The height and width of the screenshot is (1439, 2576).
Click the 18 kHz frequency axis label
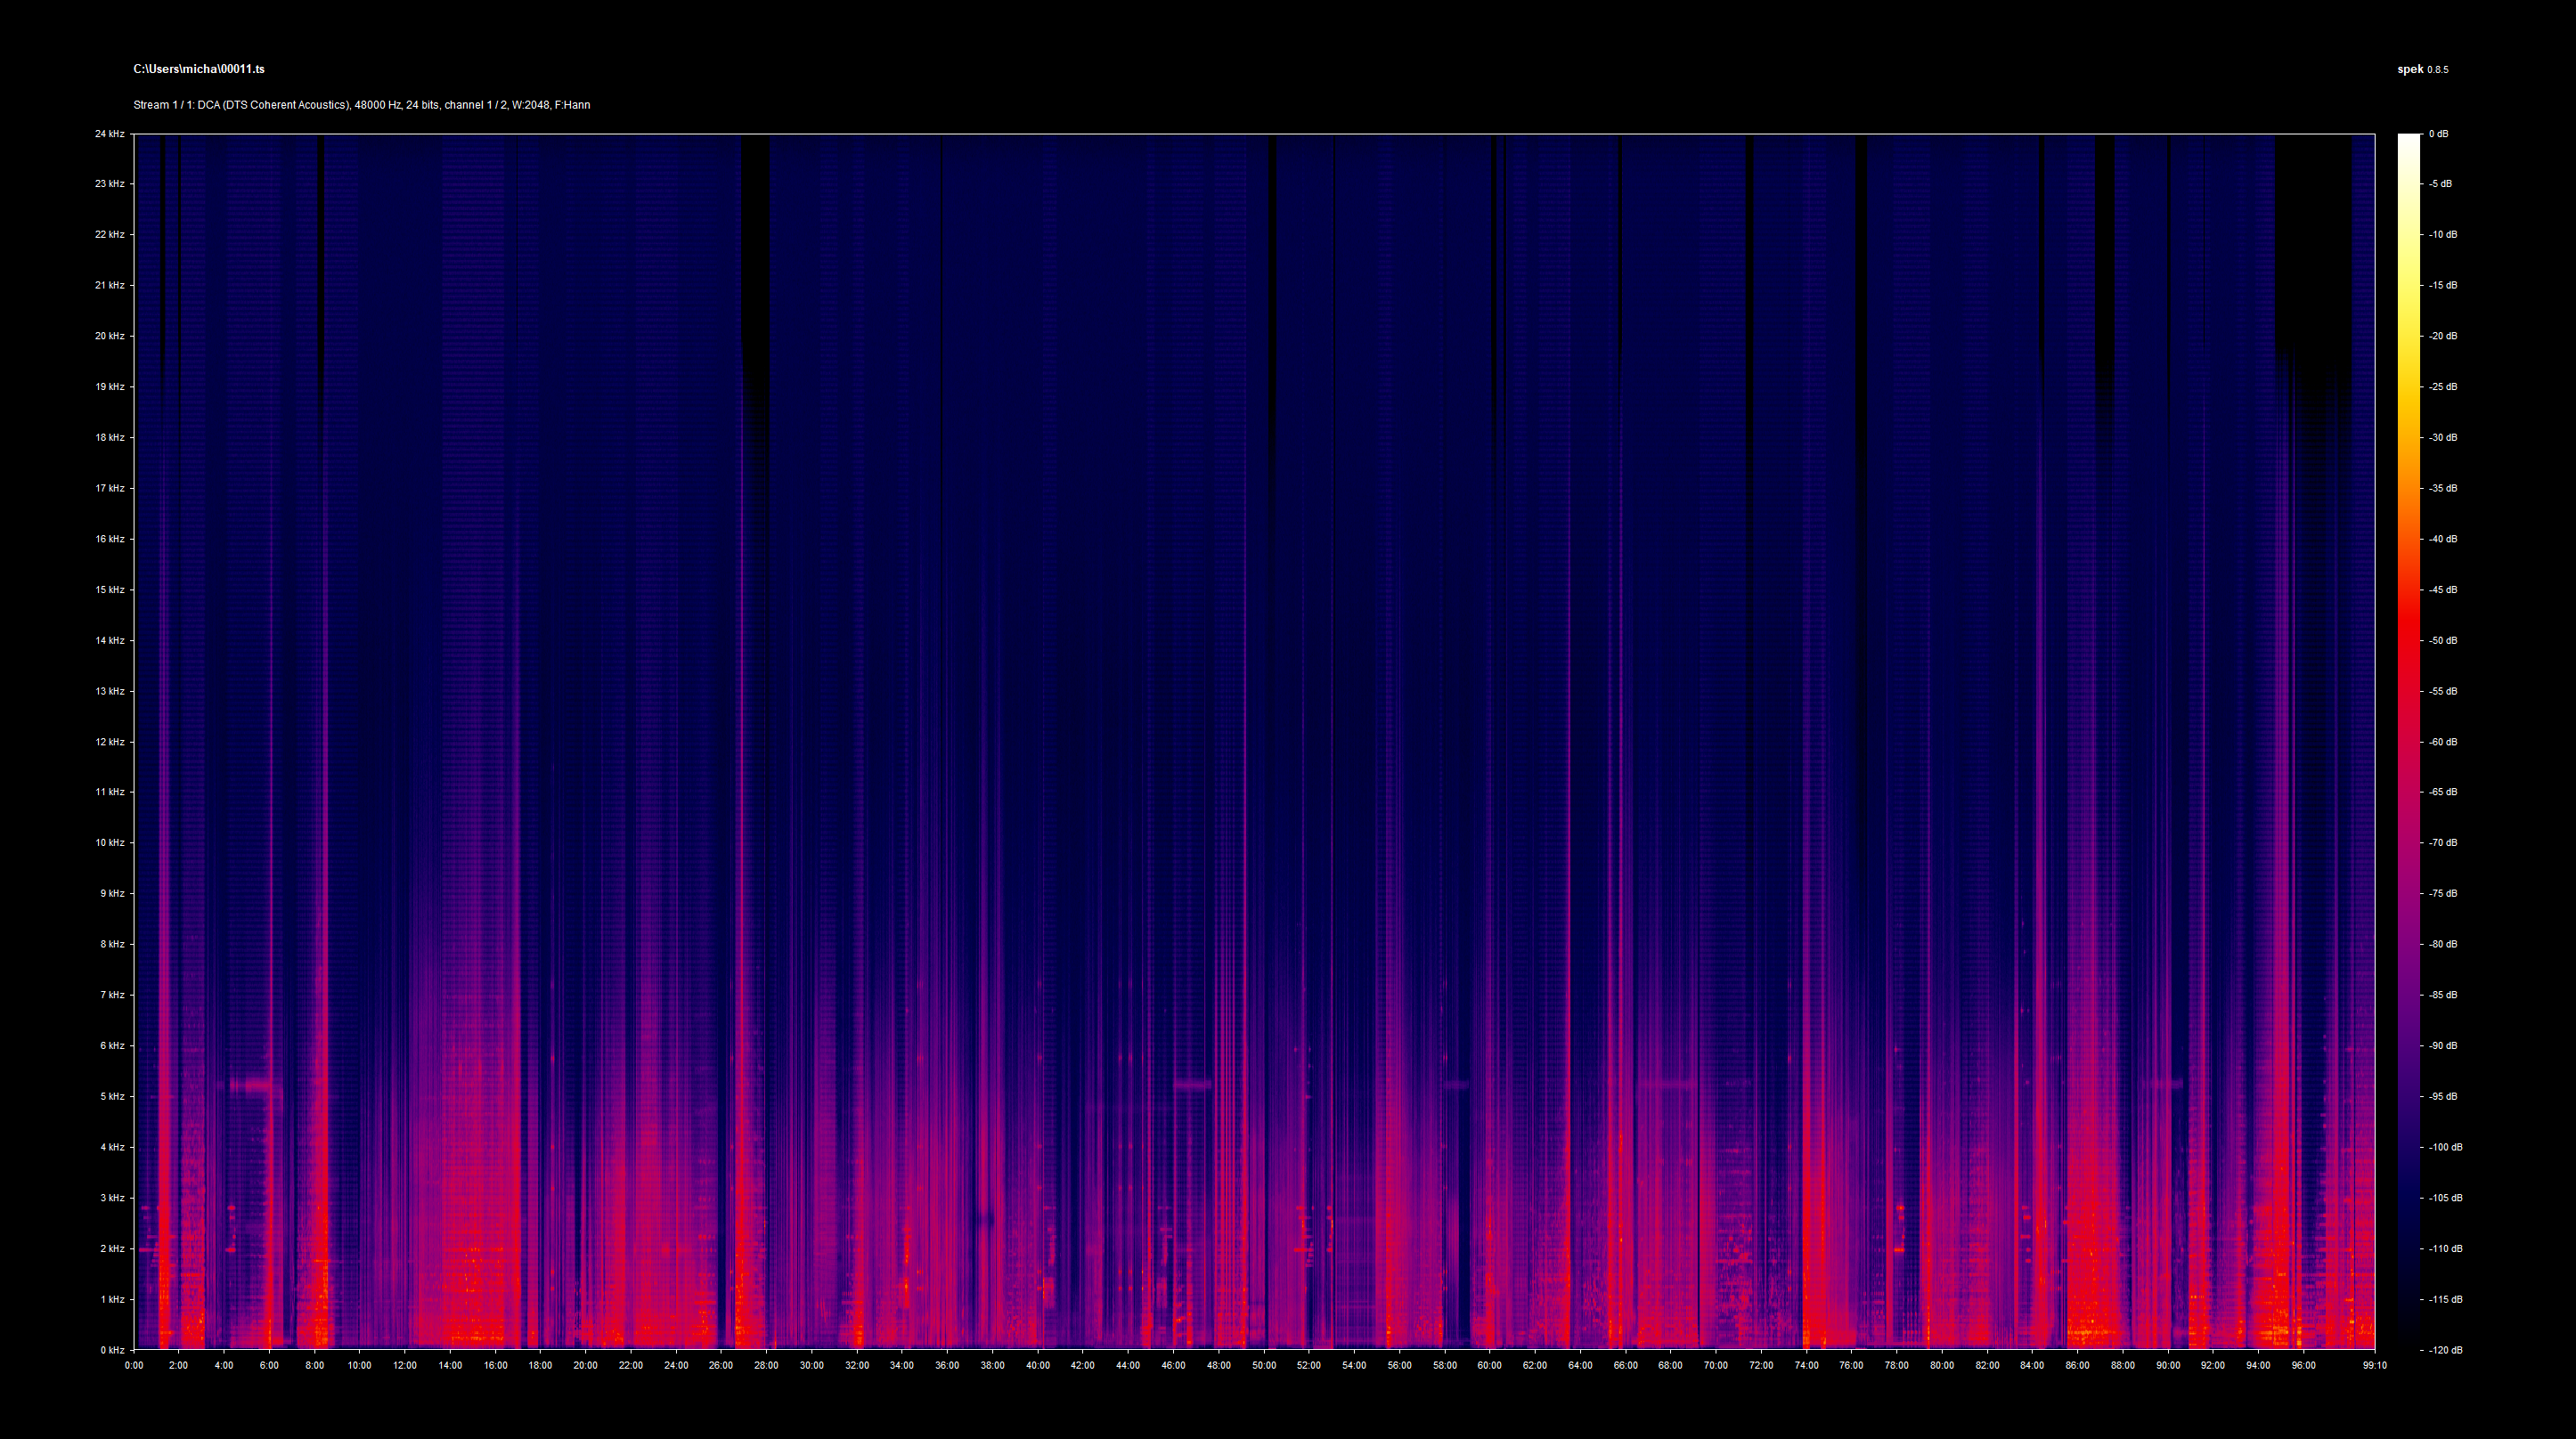tap(110, 438)
